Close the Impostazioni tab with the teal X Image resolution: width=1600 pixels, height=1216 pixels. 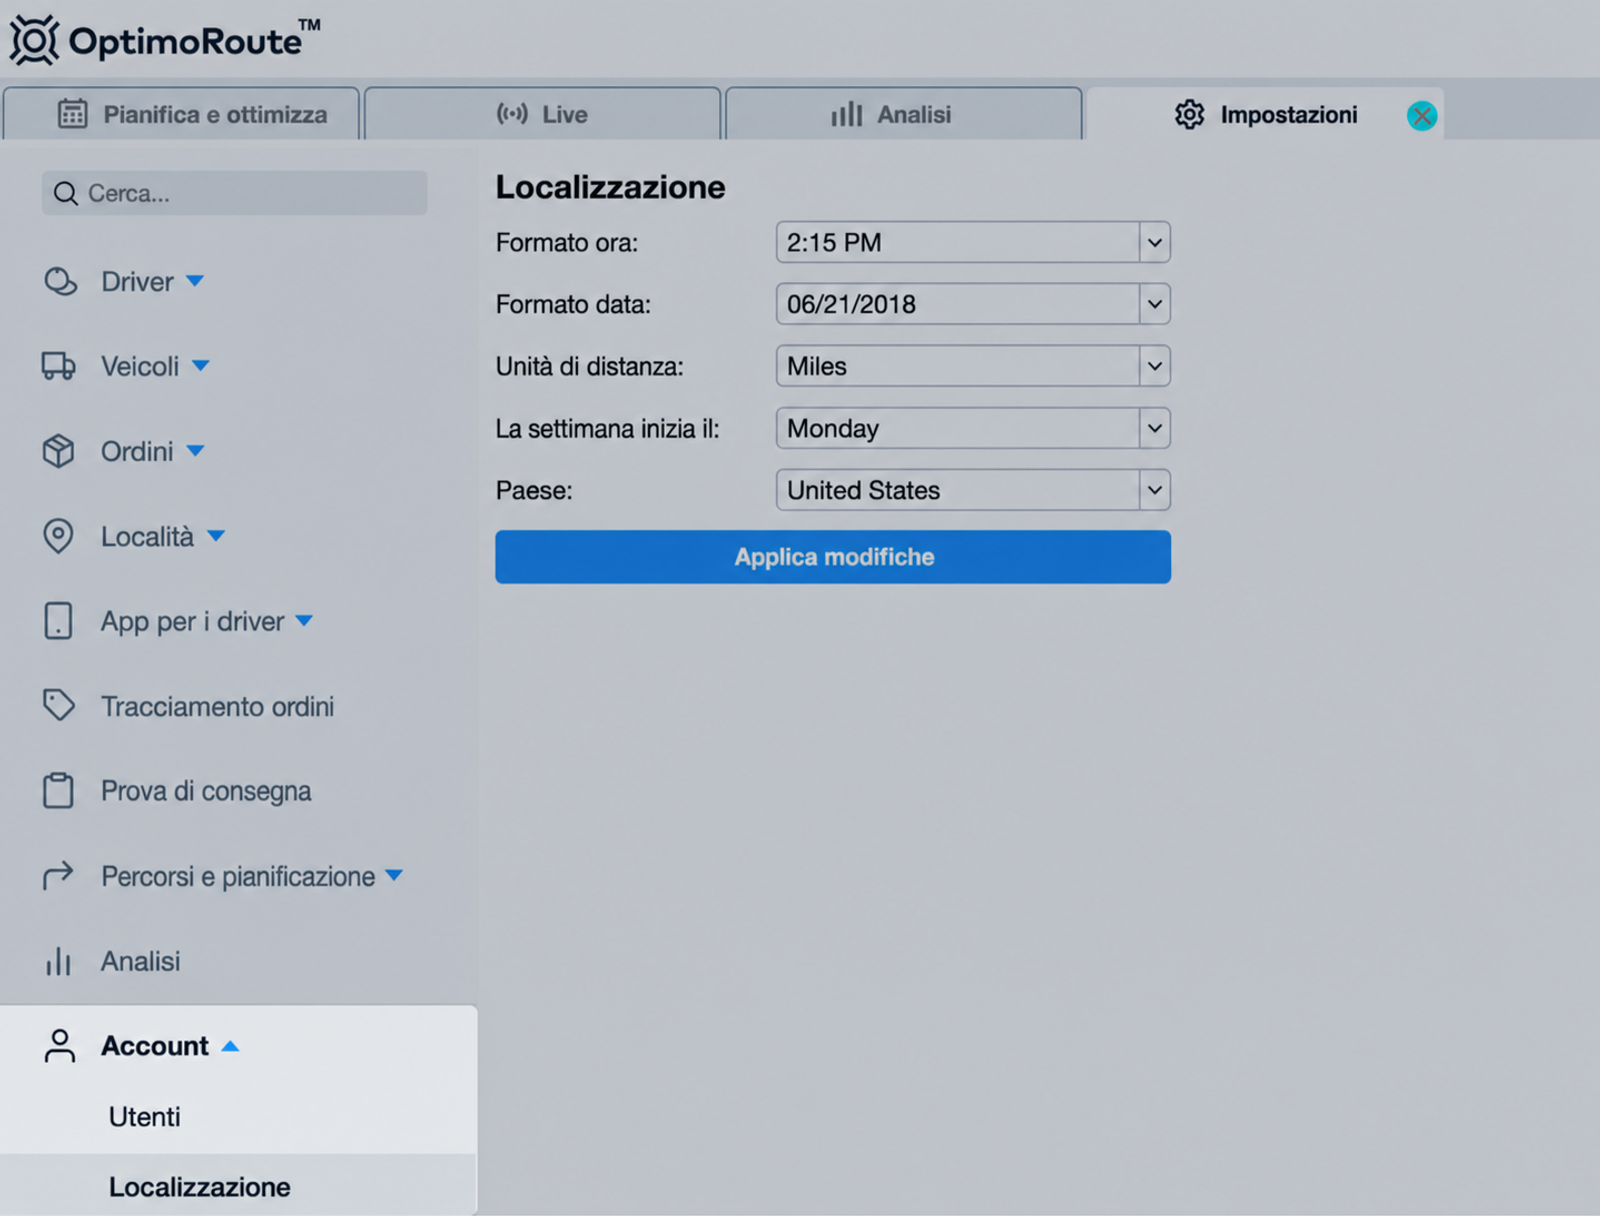tap(1421, 116)
